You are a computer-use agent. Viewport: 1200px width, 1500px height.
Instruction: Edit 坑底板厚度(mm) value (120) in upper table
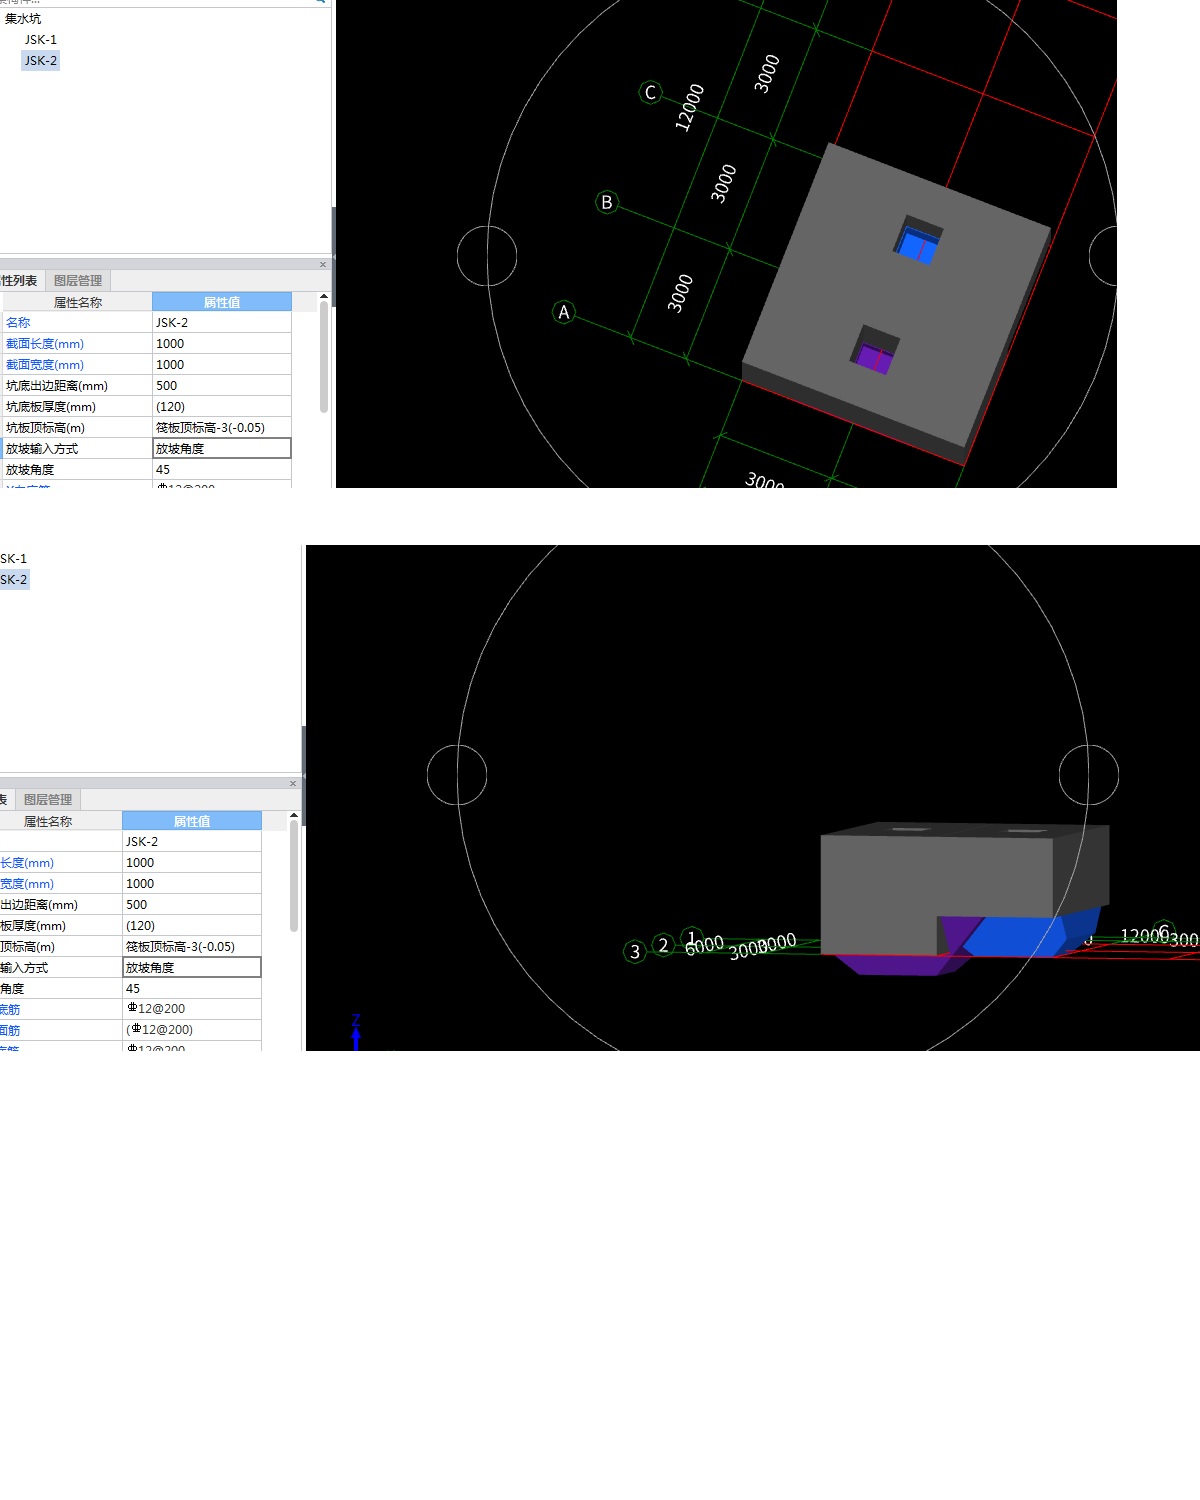tap(222, 407)
